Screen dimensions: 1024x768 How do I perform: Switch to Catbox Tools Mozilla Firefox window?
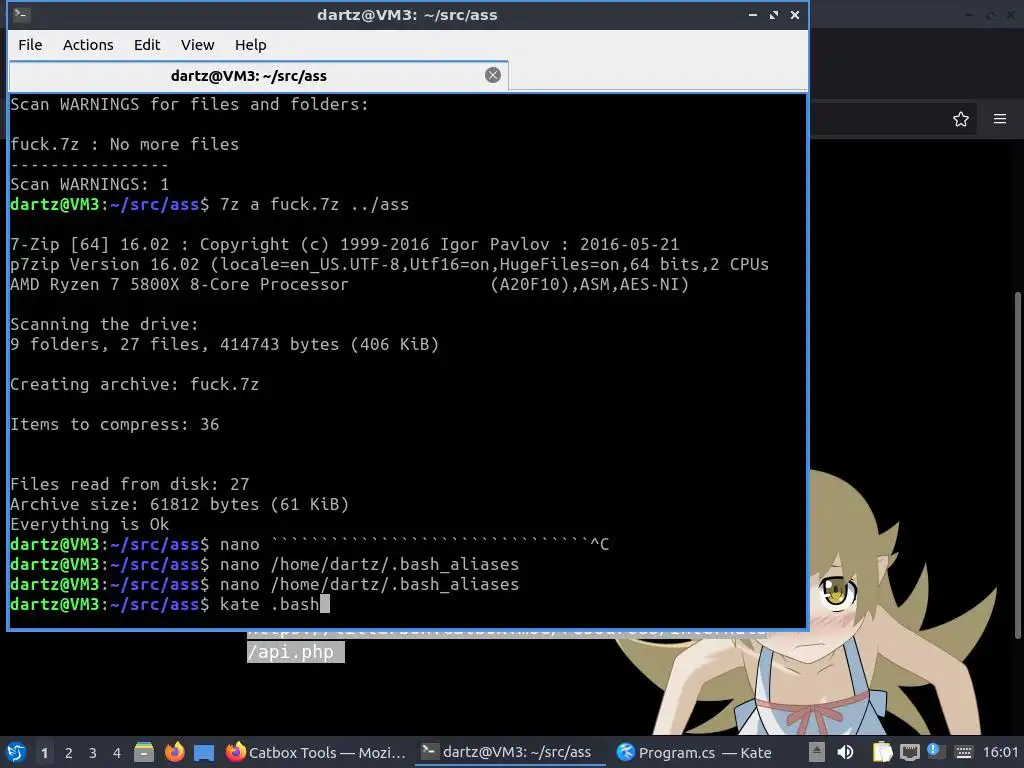317,752
